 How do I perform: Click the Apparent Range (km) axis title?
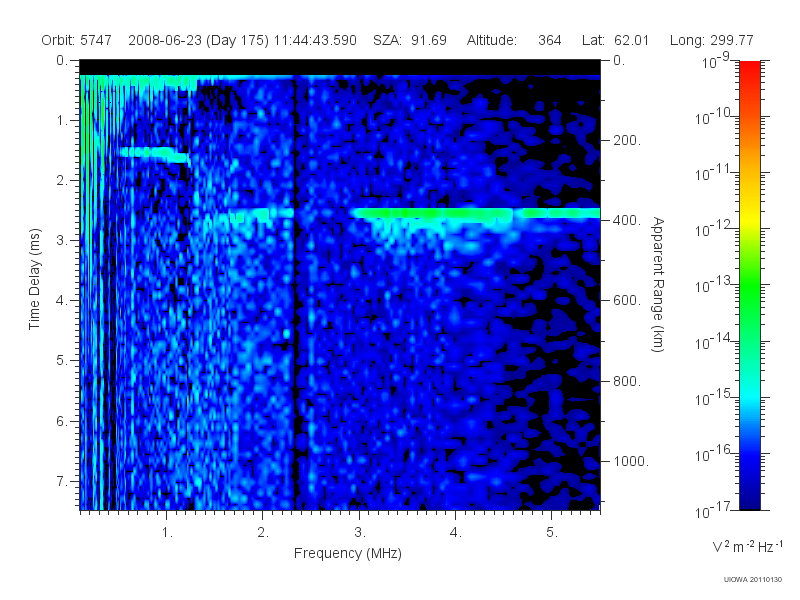click(658, 284)
